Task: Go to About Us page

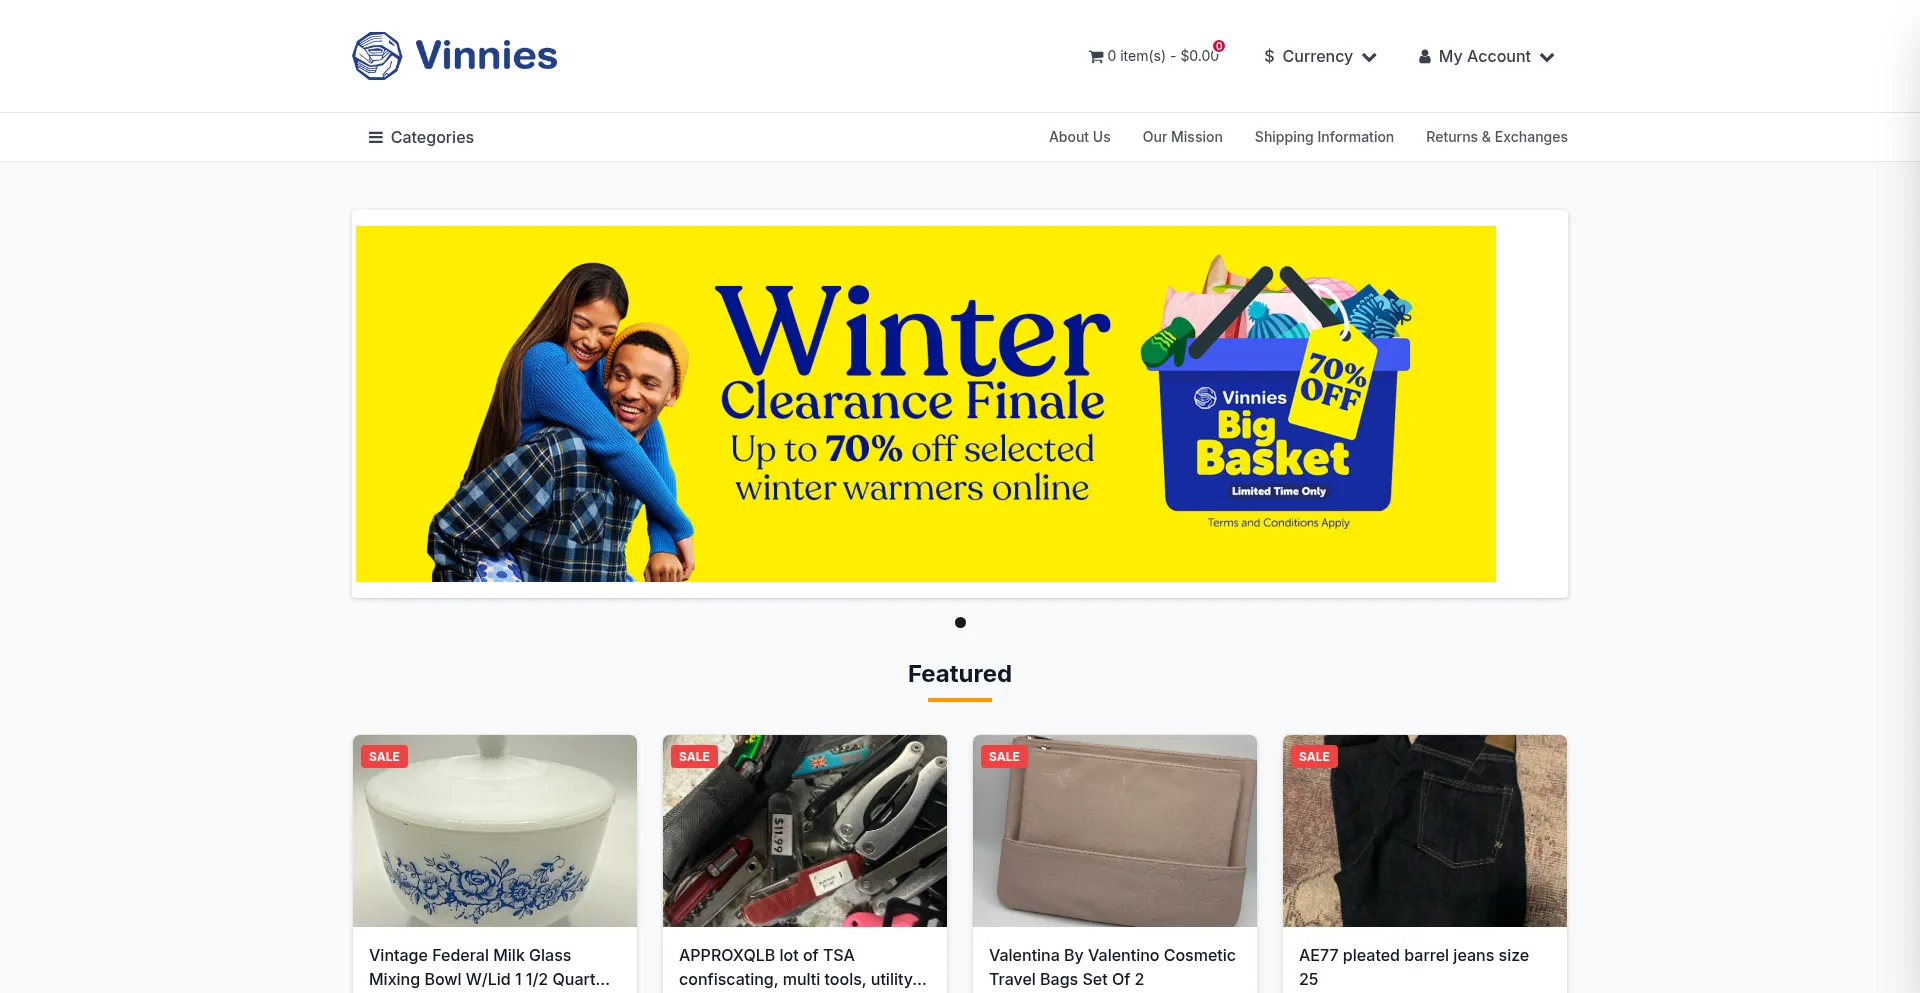Action: [1079, 137]
